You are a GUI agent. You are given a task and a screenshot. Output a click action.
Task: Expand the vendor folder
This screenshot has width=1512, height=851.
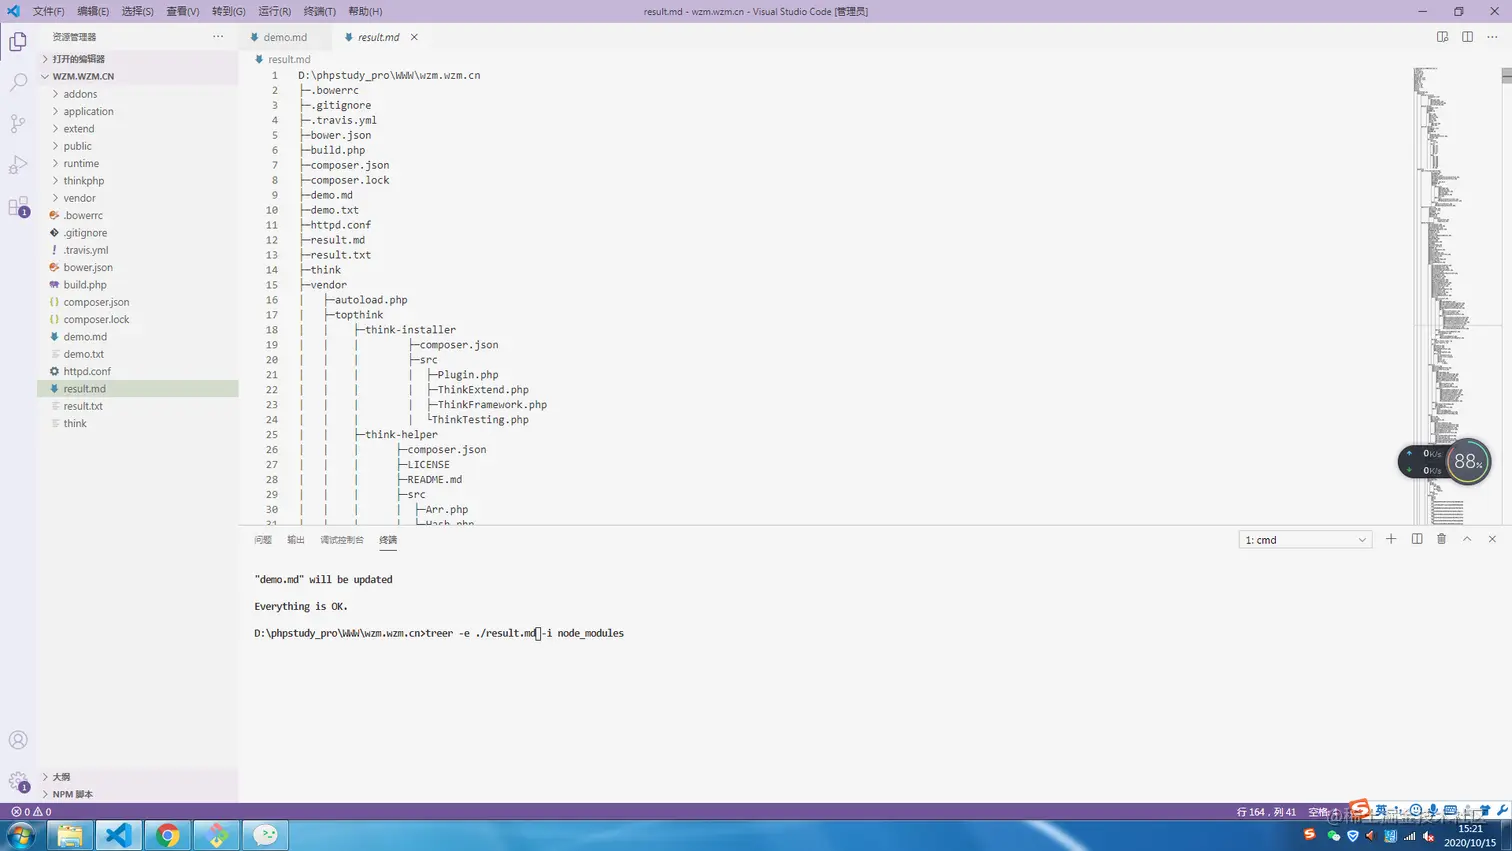pos(138,198)
